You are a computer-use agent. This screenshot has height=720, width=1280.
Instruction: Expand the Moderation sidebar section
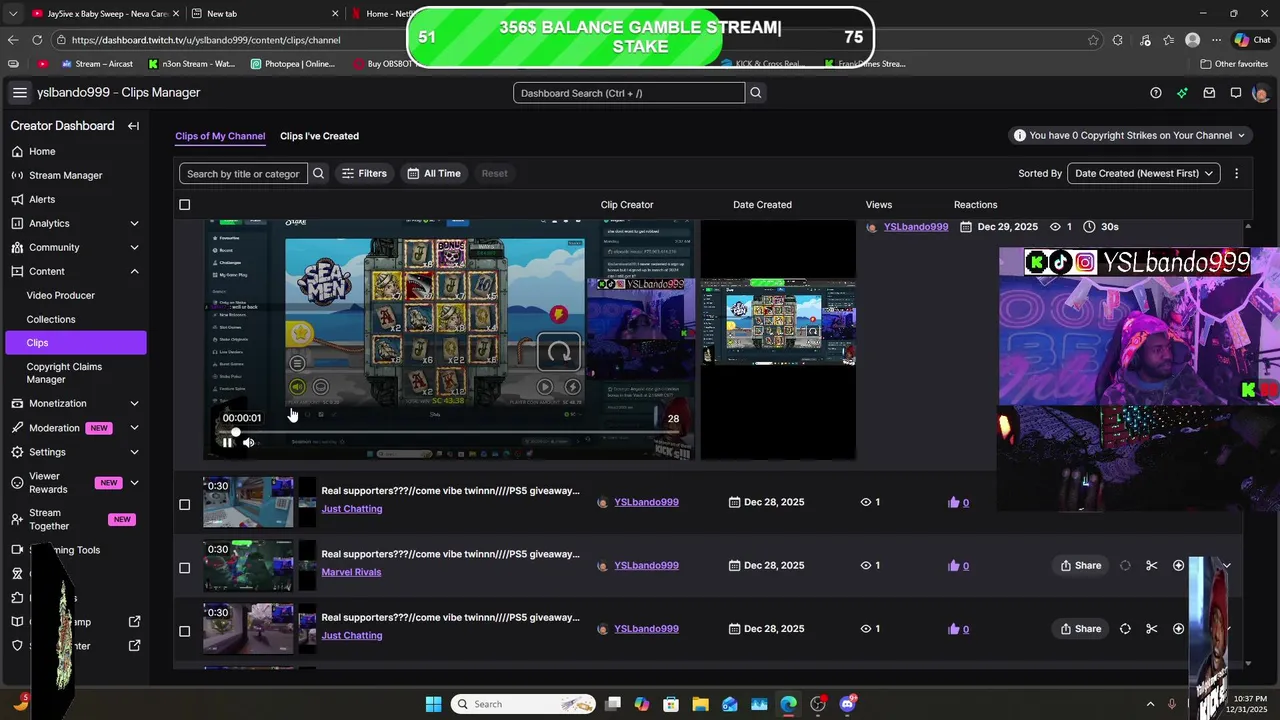point(134,428)
